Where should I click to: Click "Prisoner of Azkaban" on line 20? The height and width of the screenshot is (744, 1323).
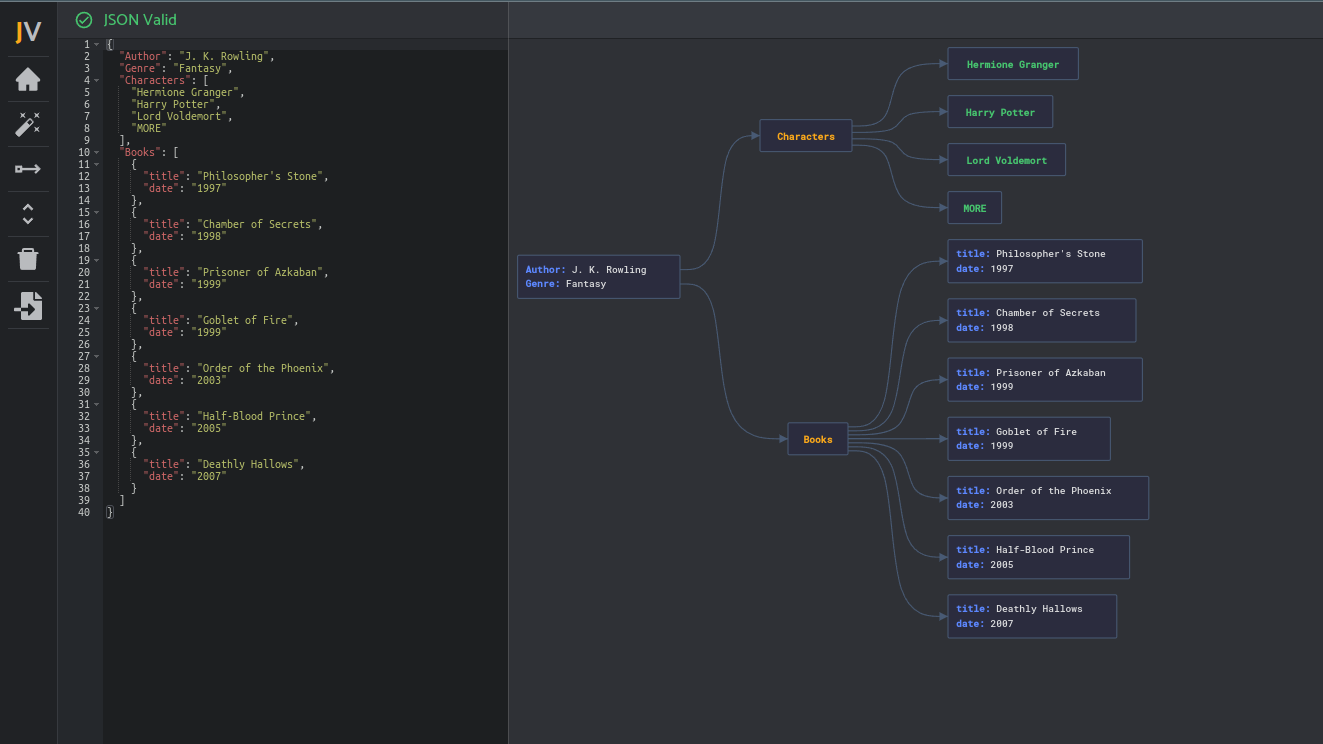click(x=260, y=273)
